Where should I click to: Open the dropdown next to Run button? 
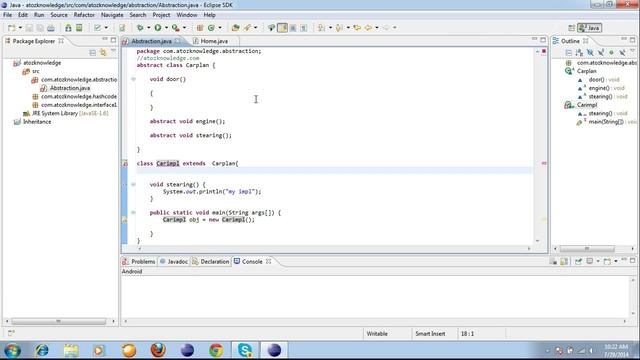pyautogui.click(x=166, y=28)
